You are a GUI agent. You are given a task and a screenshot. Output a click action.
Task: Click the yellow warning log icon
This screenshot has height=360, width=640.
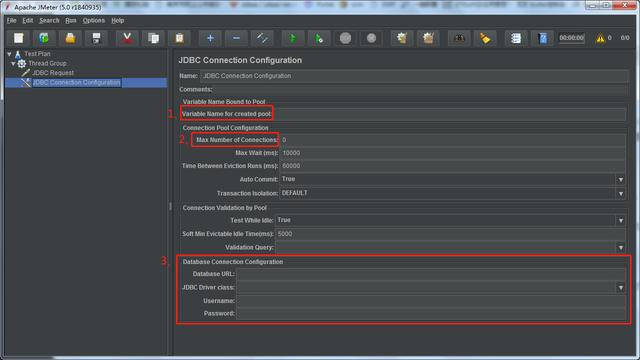(600, 38)
